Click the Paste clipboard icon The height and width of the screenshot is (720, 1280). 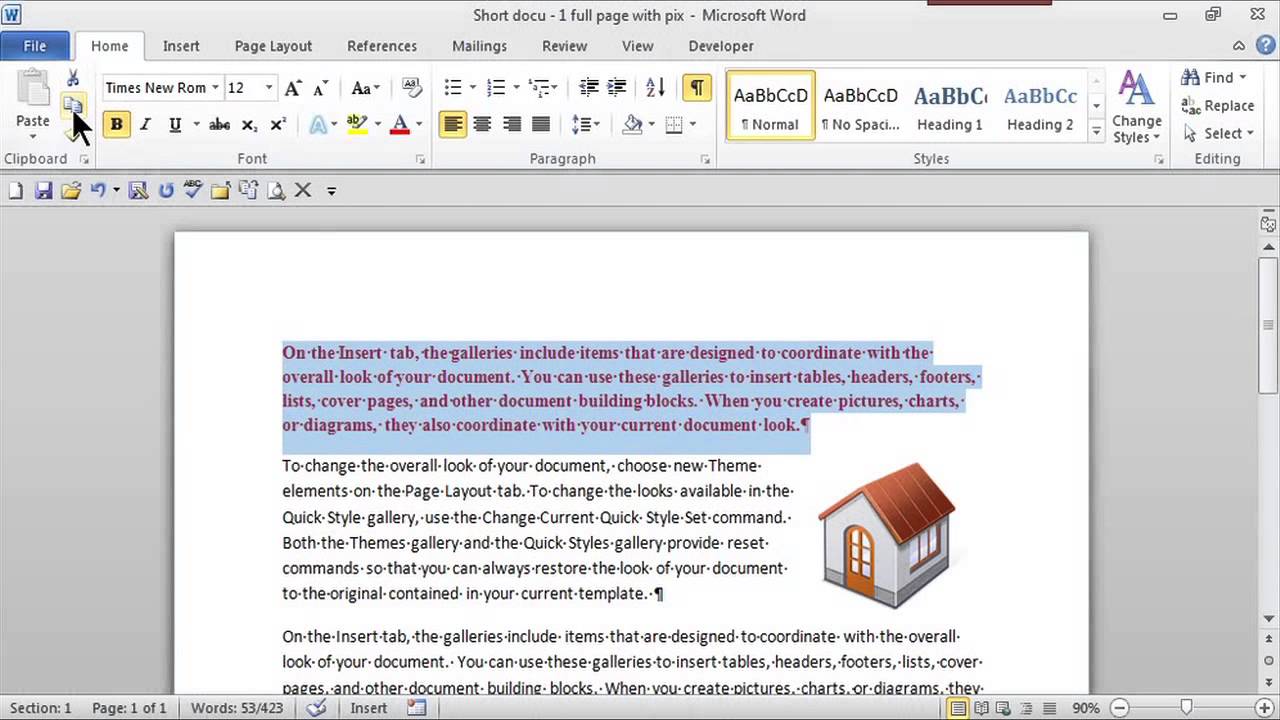[32, 88]
